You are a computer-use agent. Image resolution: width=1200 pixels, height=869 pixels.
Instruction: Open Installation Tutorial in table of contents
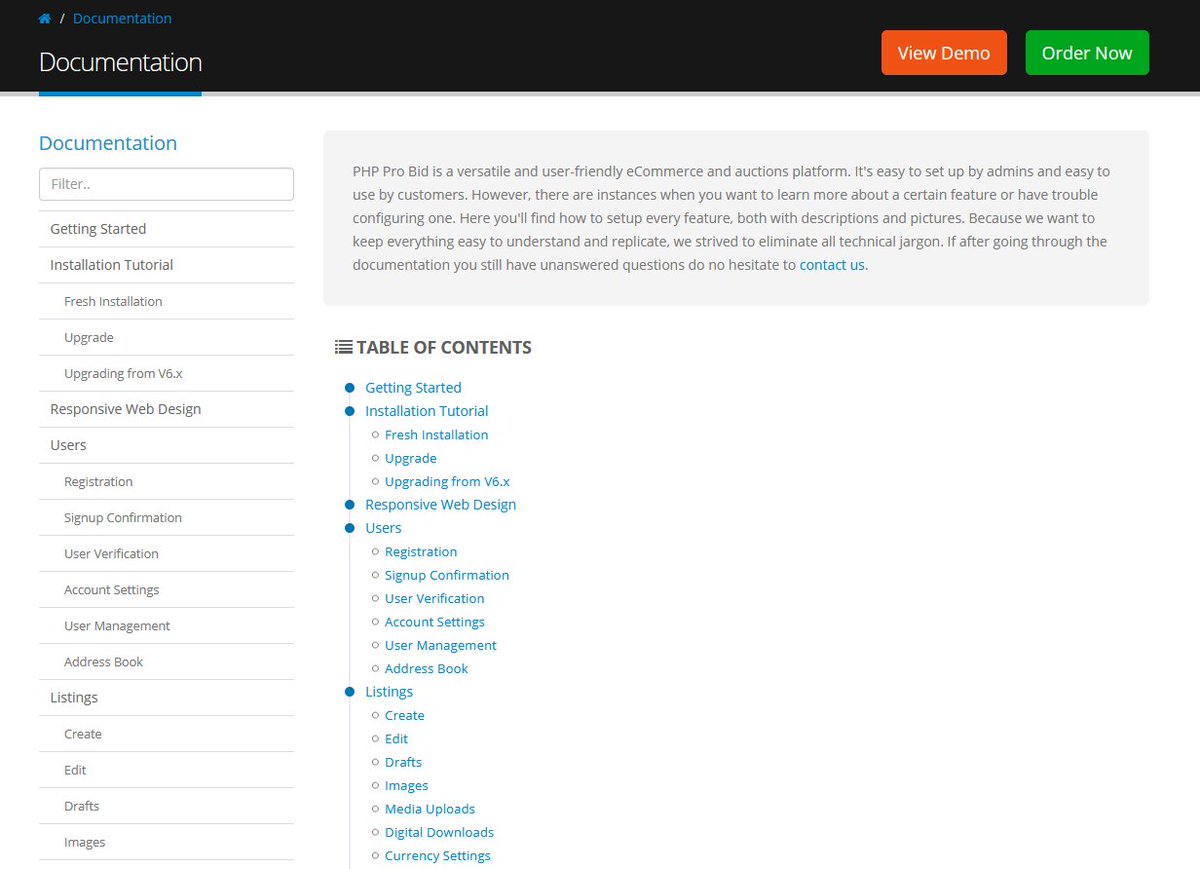pos(427,411)
